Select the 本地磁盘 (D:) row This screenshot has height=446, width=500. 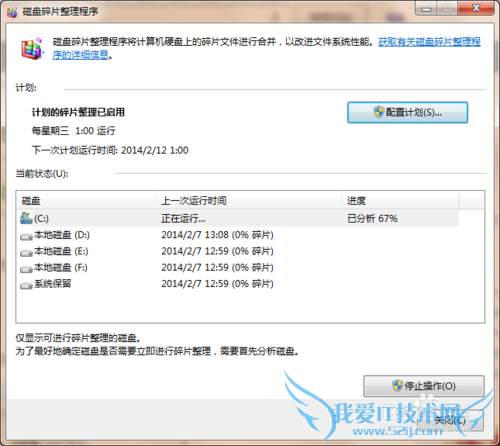click(x=239, y=235)
